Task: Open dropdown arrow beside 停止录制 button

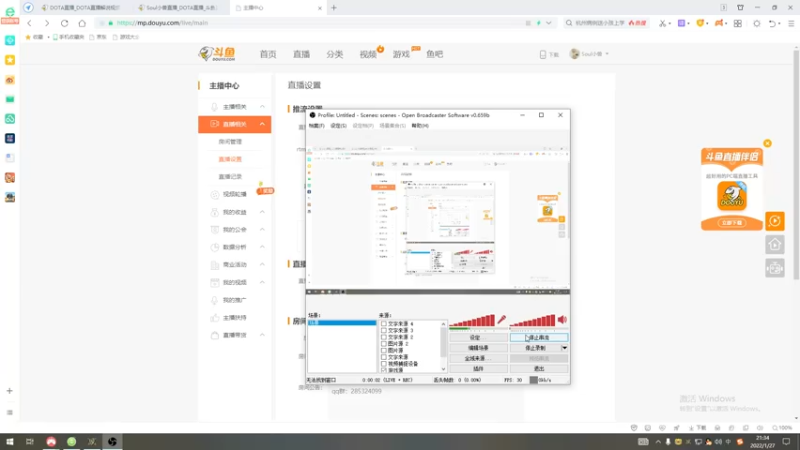Action: 564,348
